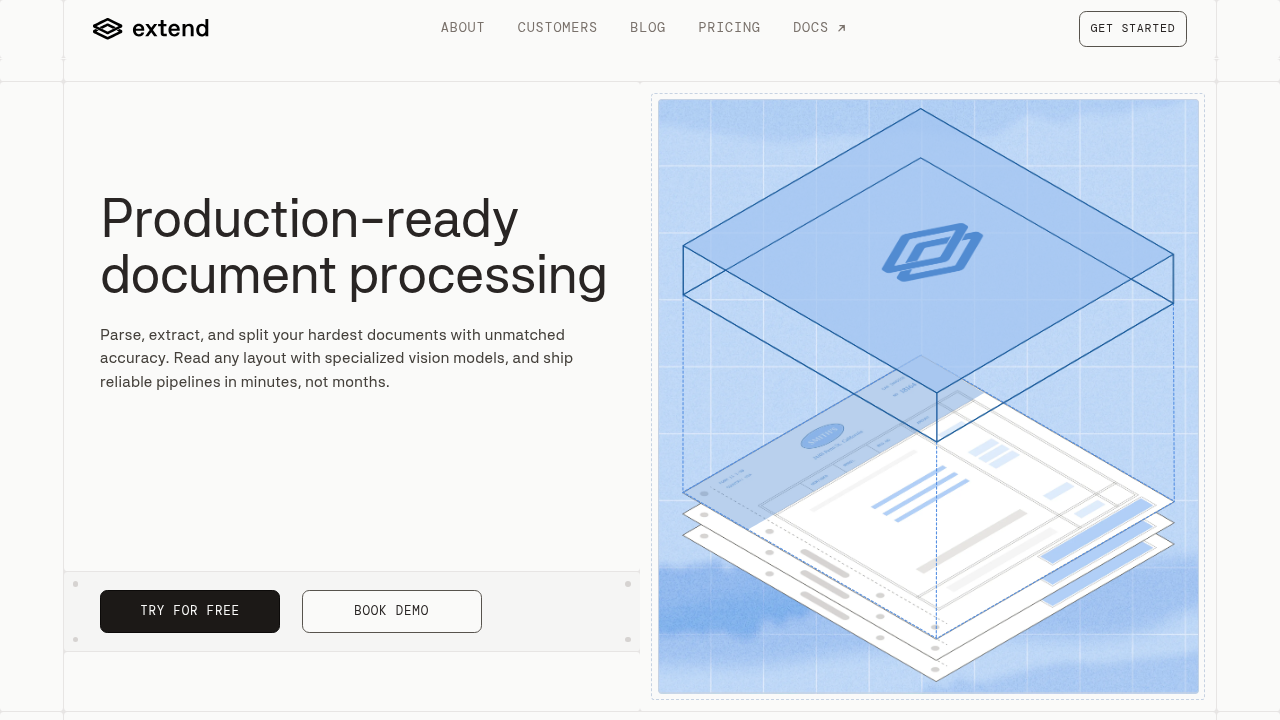Go to the Customers section

click(557, 28)
